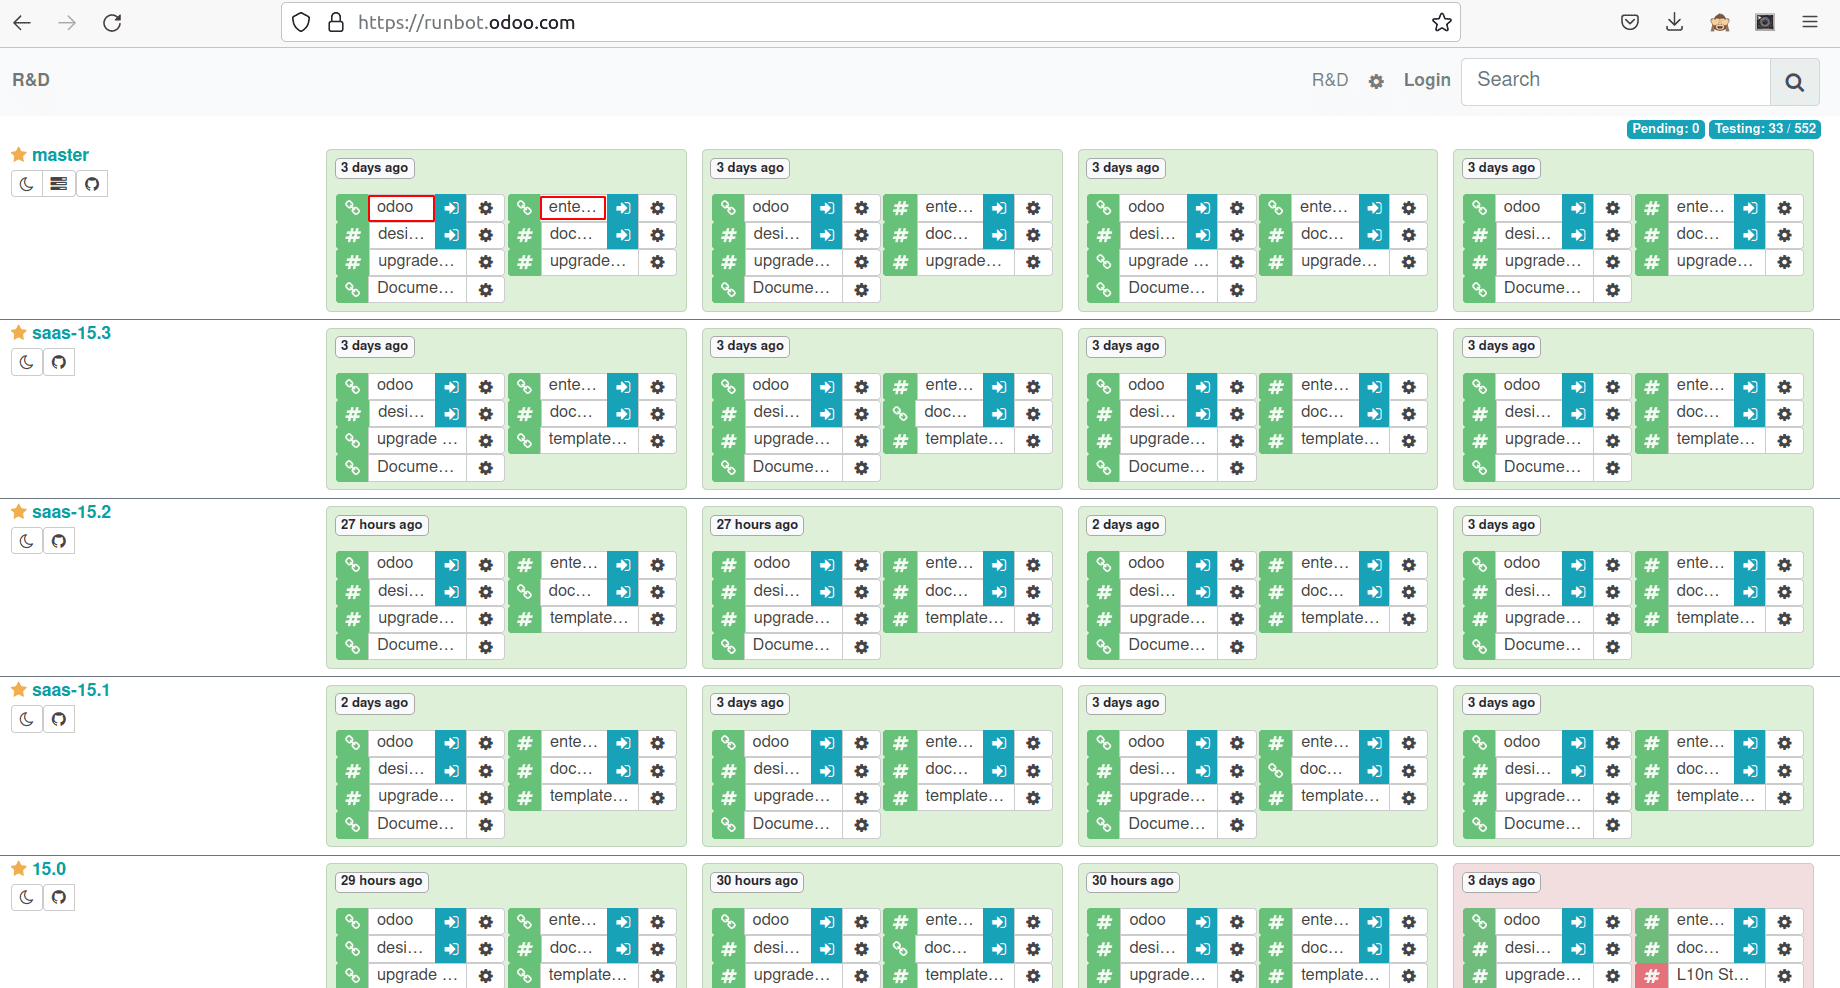Open the GitHub icon under master

coord(92,184)
